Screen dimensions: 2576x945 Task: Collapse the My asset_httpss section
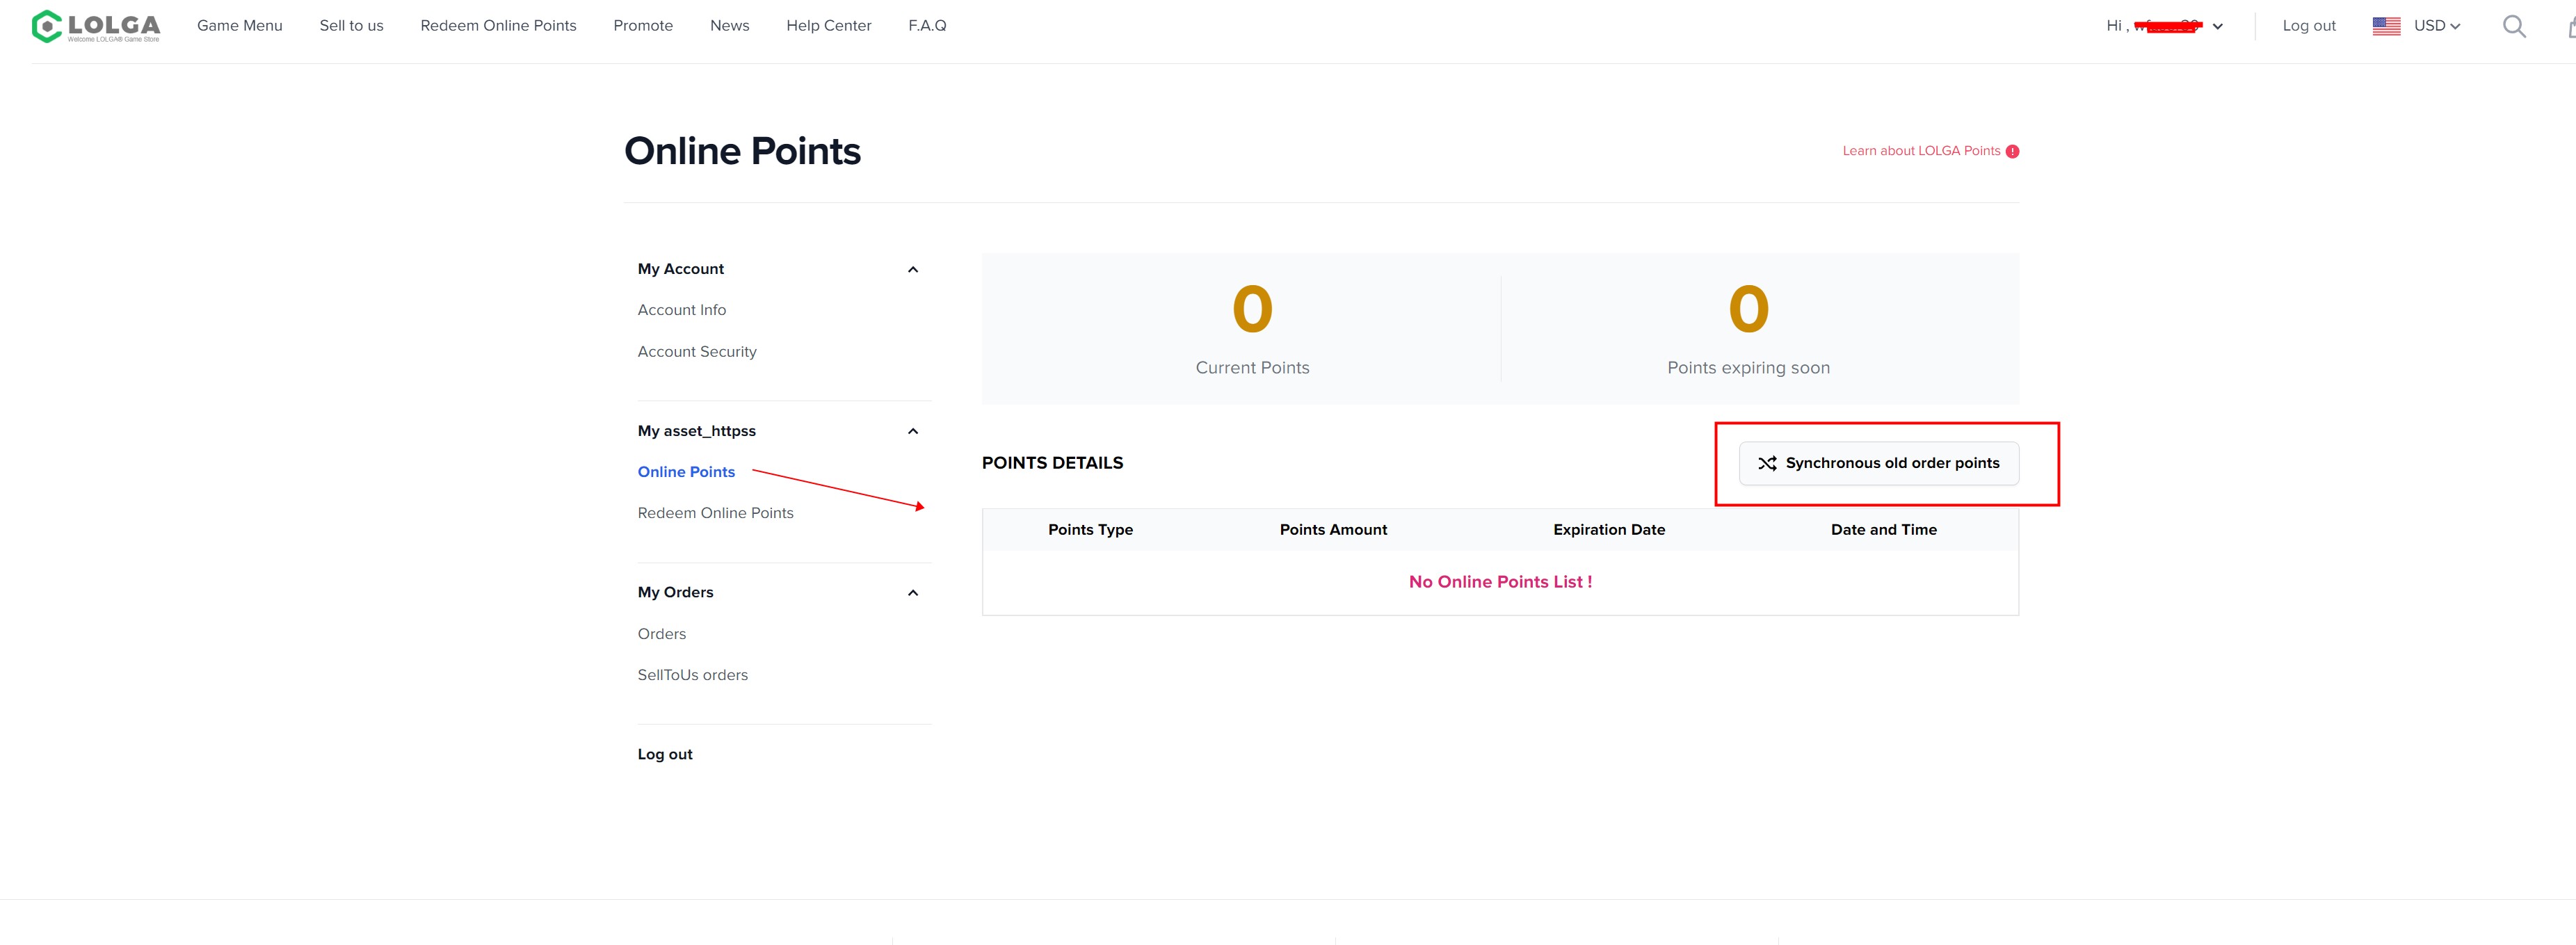pyautogui.click(x=912, y=431)
